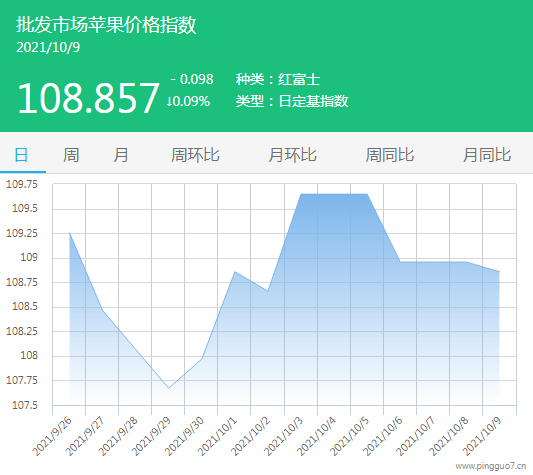533x475 pixels.
Task: Click the 批发市场苹果价格指数 title
Action: [x=106, y=24]
